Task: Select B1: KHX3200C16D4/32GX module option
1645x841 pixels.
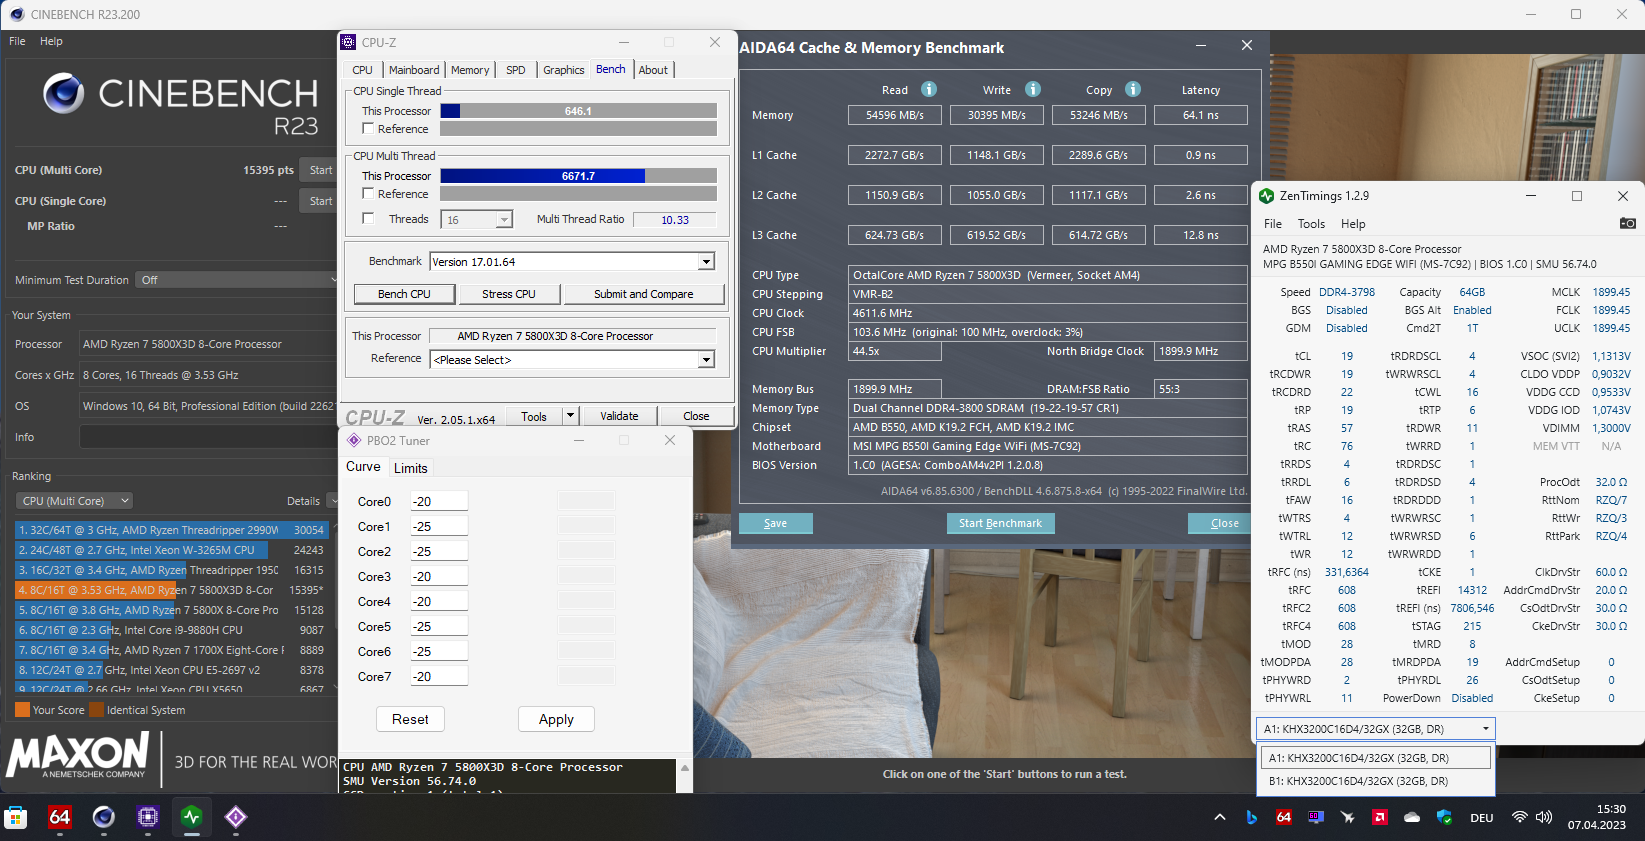Action: [1375, 781]
